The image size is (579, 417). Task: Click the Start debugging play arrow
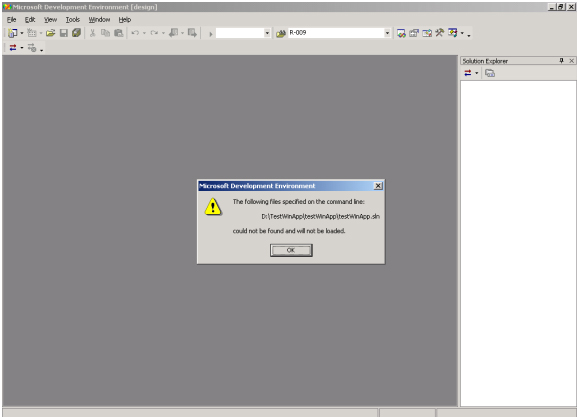pos(210,34)
